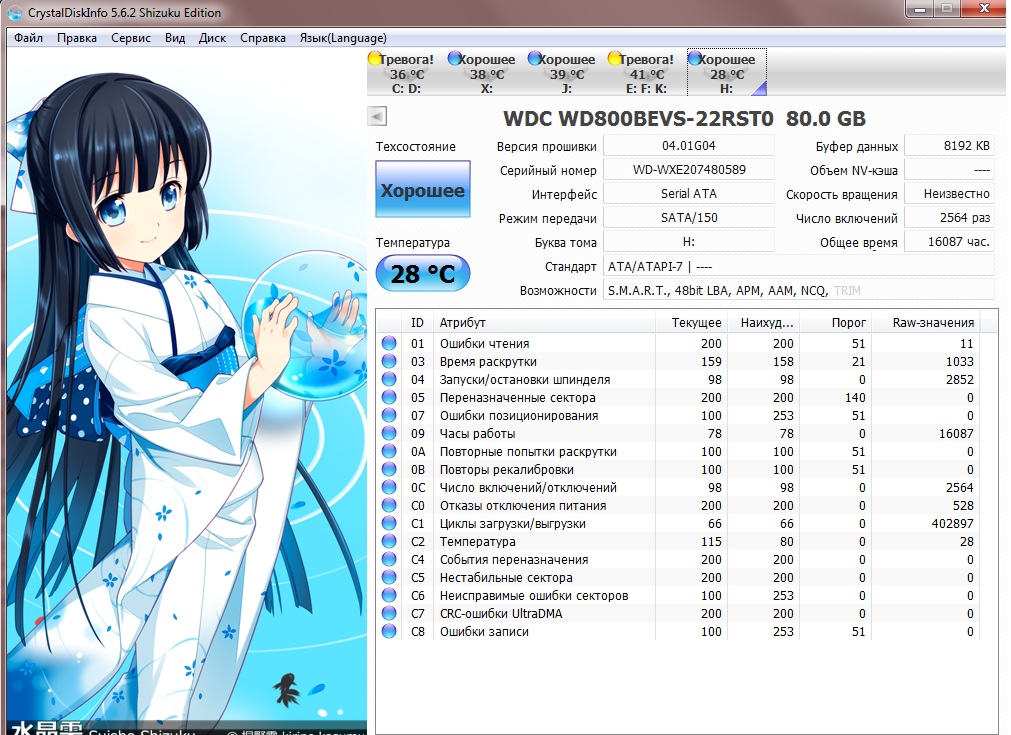Select disk C: D: with Тревога status

tap(406, 73)
